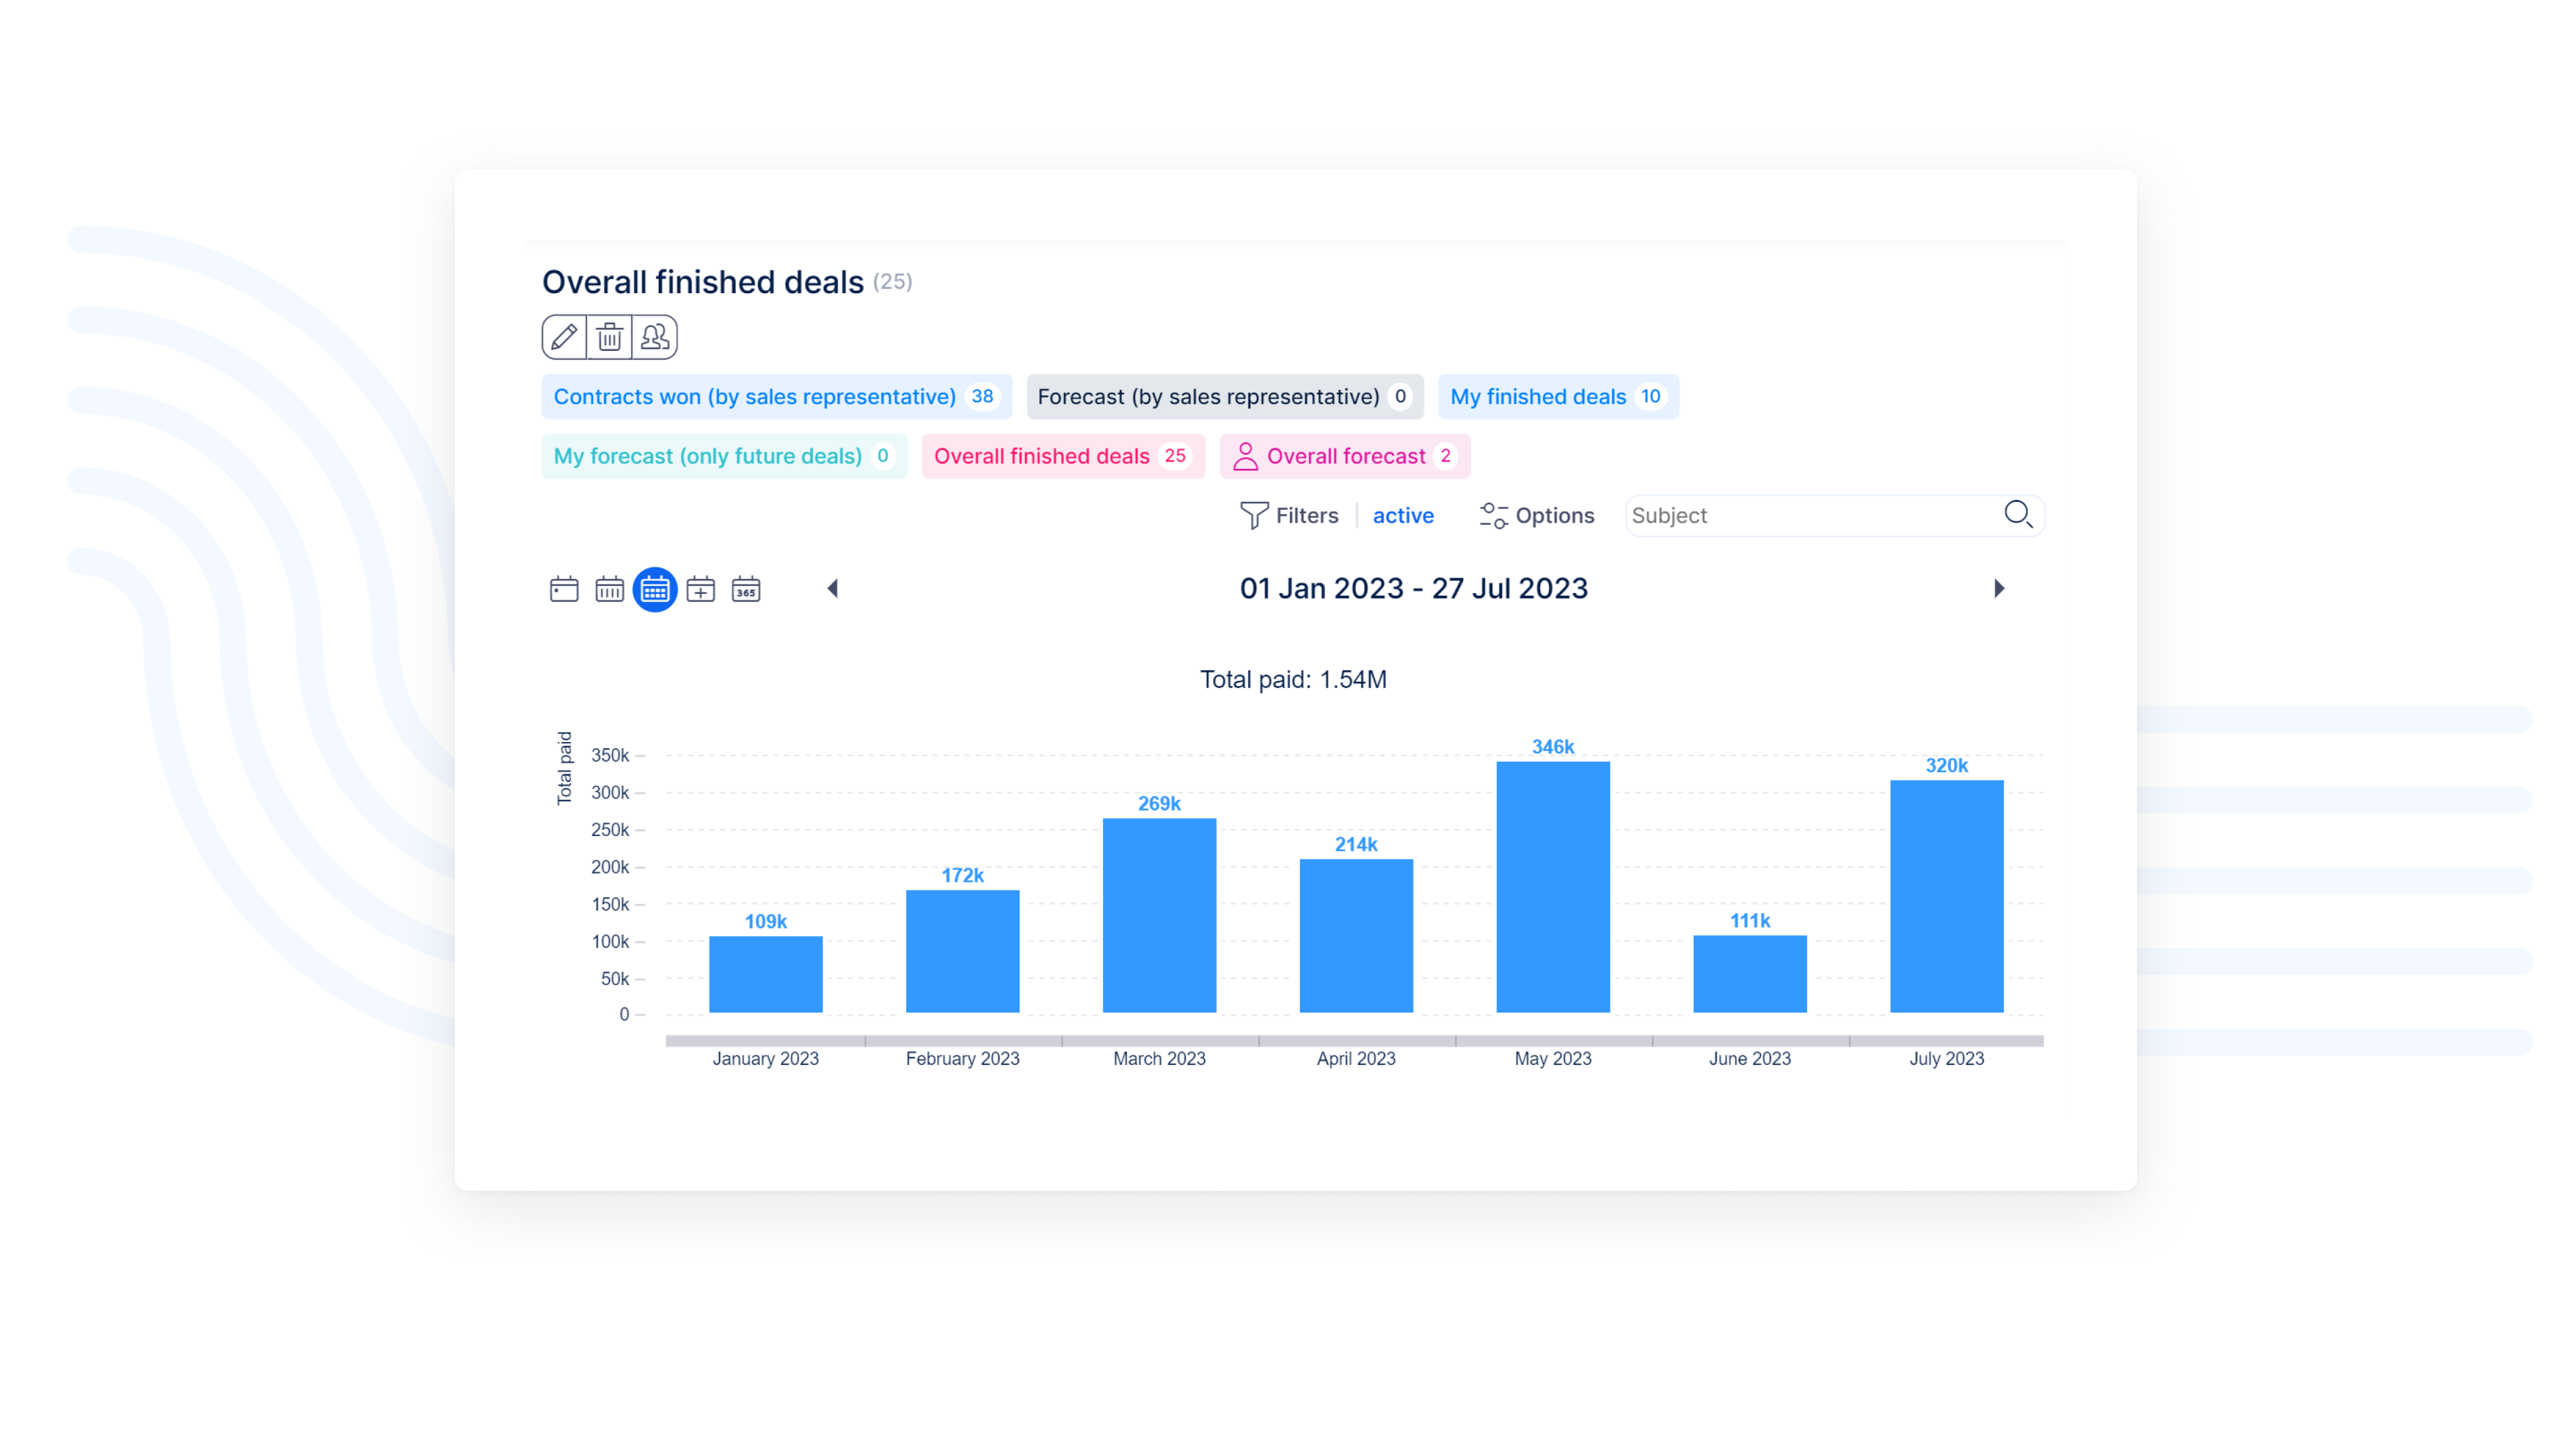Select the calendar icon with plus sign
The image size is (2576, 1444).
point(700,589)
